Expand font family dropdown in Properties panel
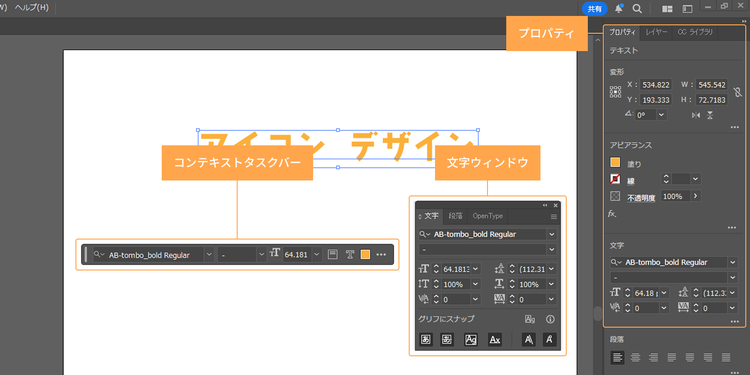 coord(733,262)
